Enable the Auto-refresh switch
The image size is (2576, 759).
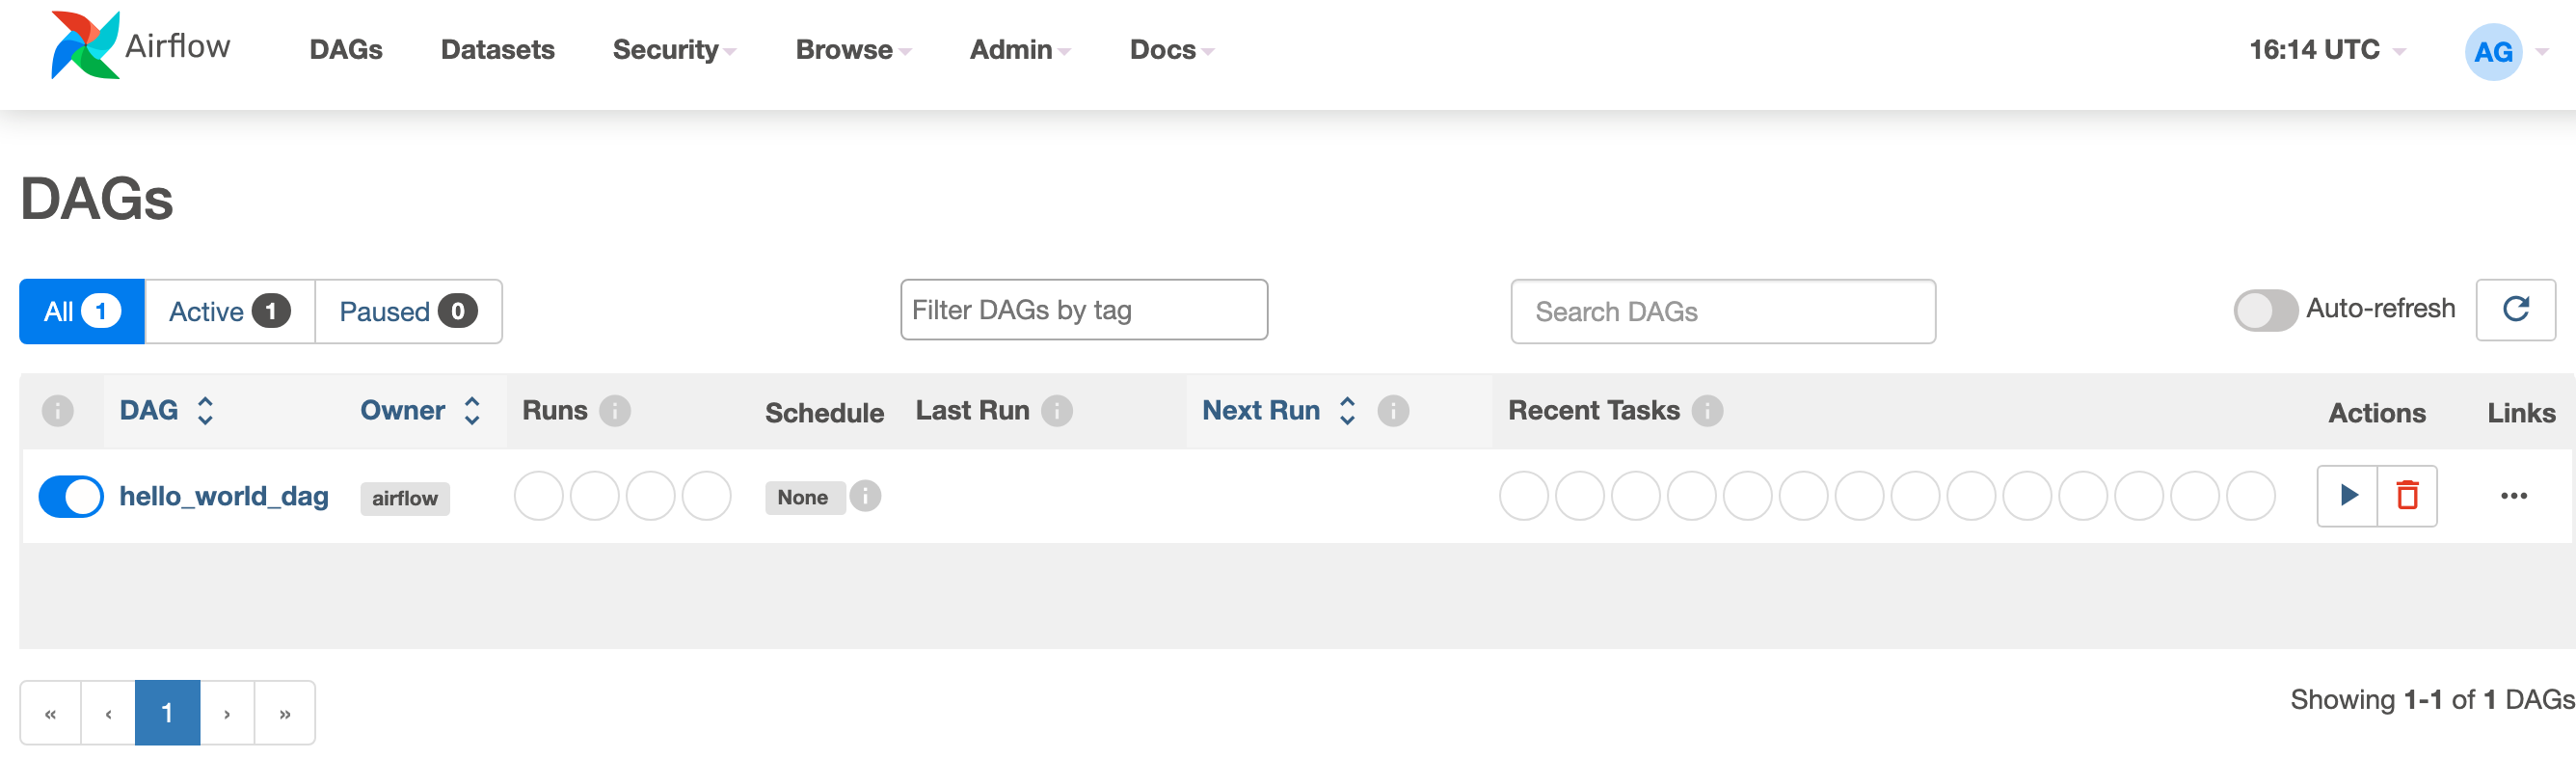pyautogui.click(x=2265, y=310)
